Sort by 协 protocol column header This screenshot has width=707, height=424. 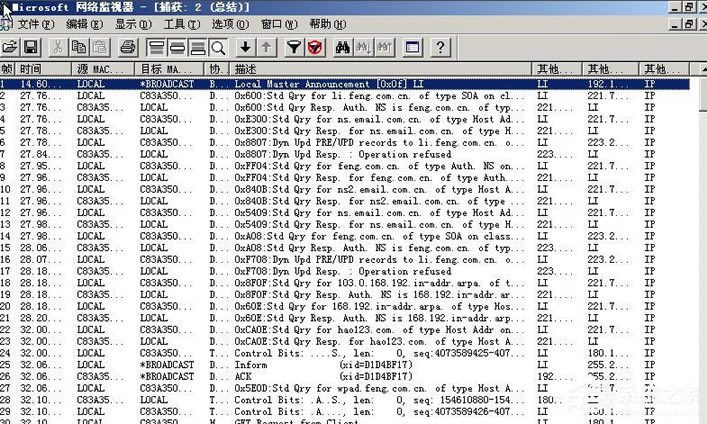217,69
